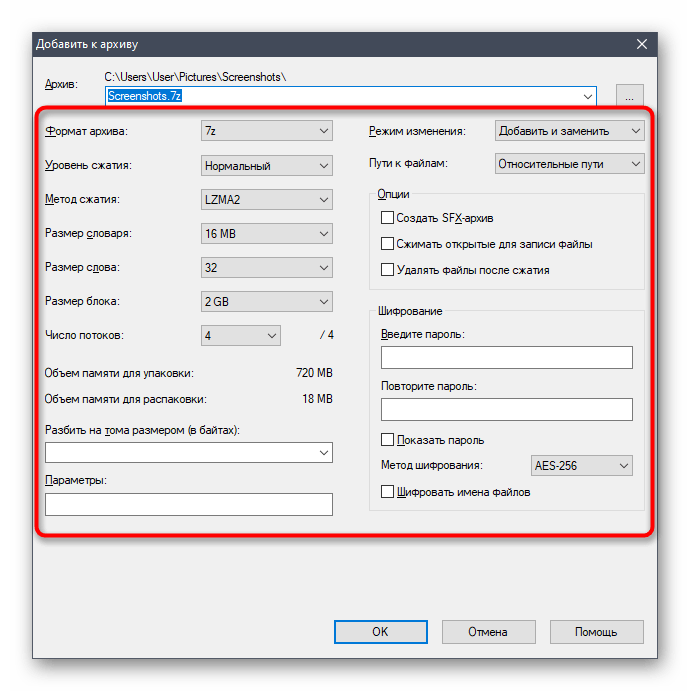Click the Введите пароль field
The image size is (690, 691).
point(507,357)
